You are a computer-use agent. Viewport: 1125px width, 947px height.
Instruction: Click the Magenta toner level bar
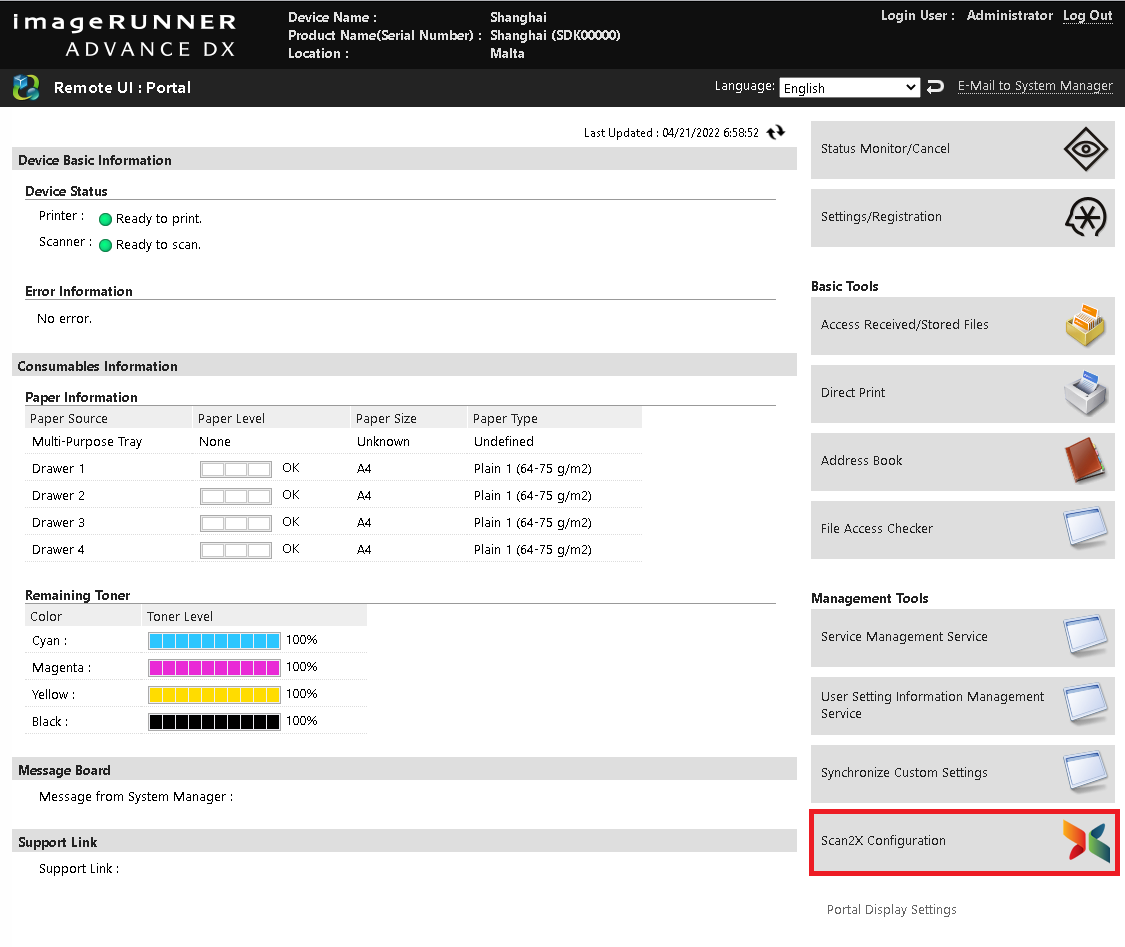click(x=214, y=668)
